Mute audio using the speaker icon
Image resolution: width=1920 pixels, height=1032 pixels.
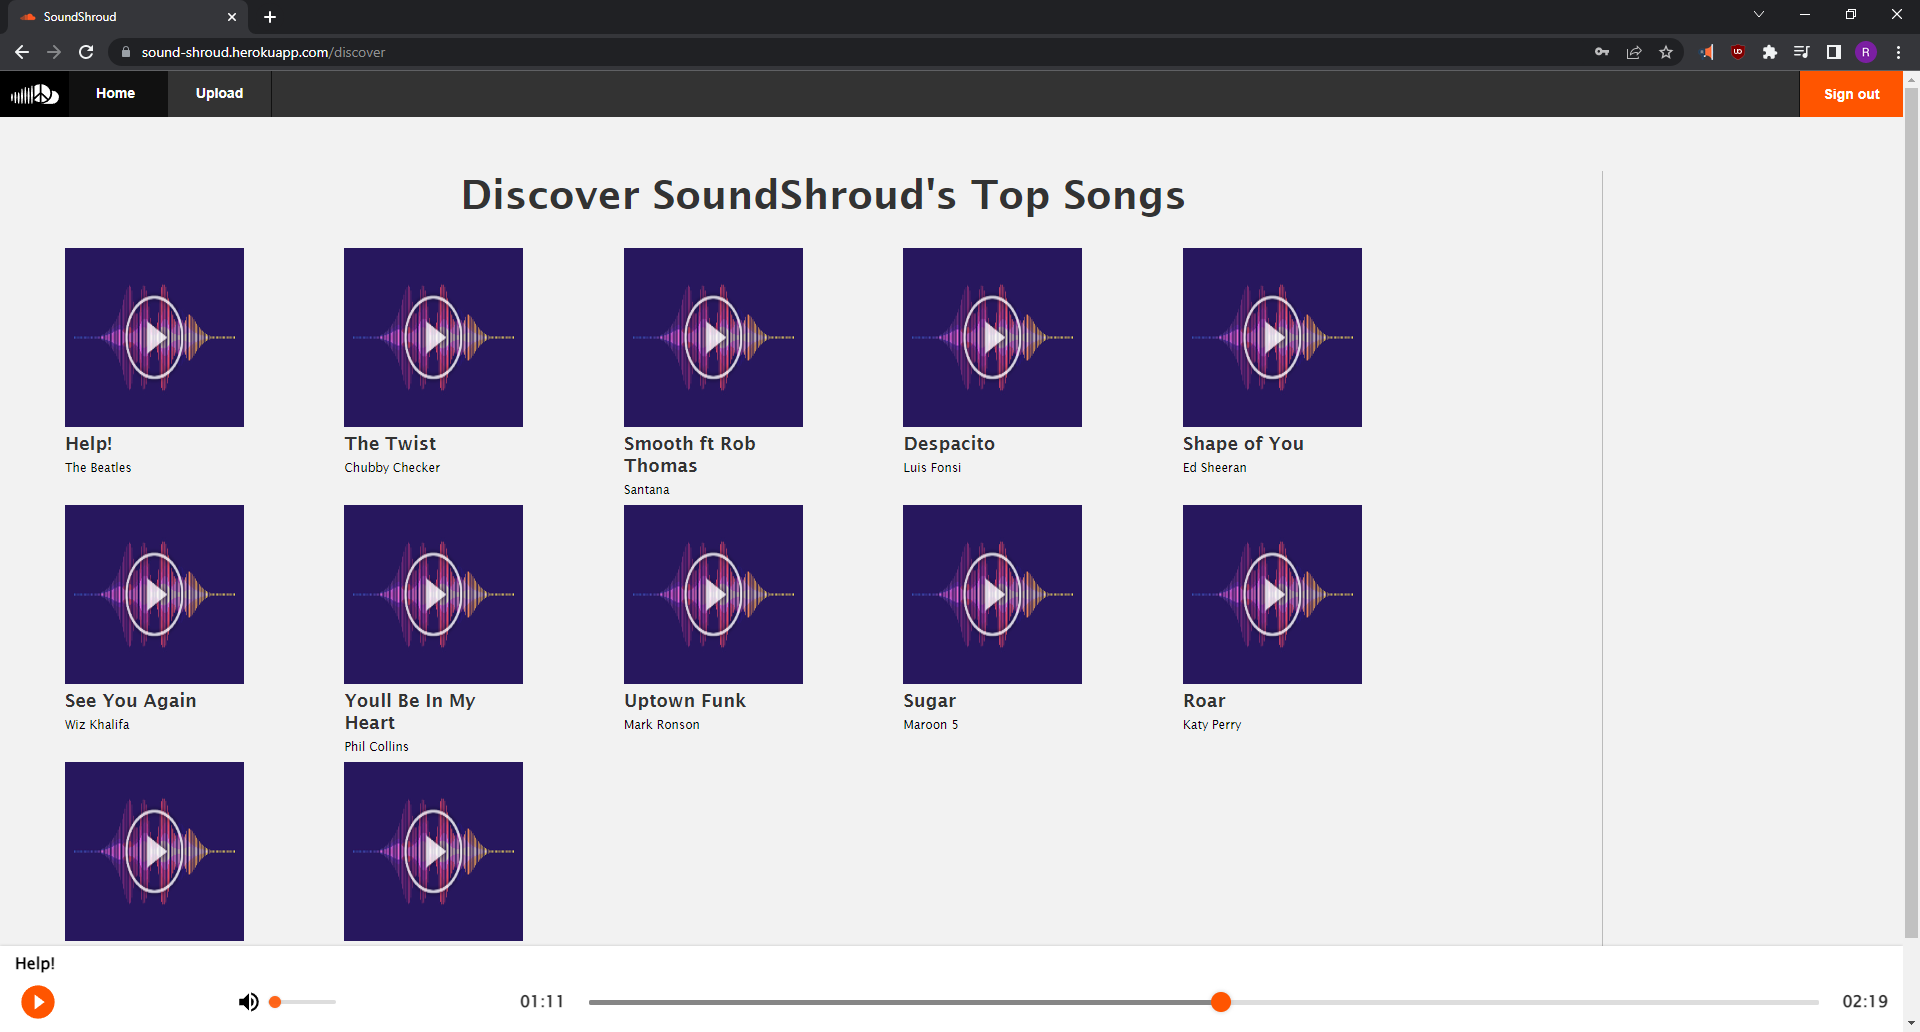248,1001
